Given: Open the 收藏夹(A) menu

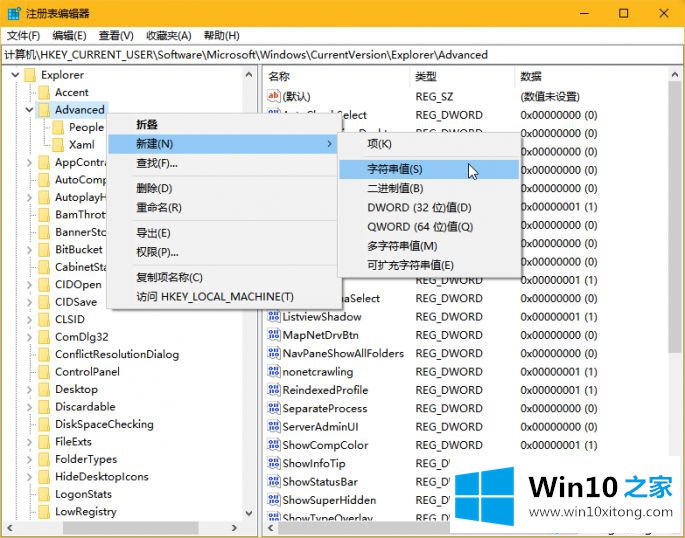Looking at the screenshot, I should (169, 36).
